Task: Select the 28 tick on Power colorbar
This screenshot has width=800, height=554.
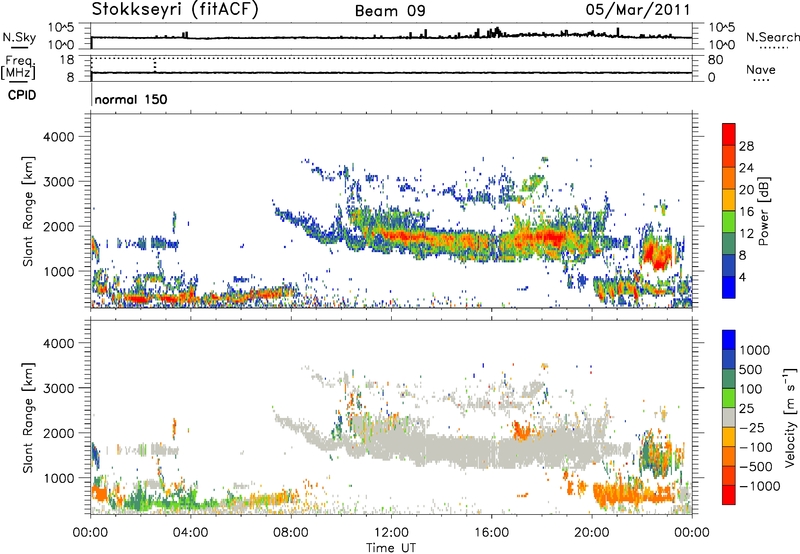Action: point(746,146)
